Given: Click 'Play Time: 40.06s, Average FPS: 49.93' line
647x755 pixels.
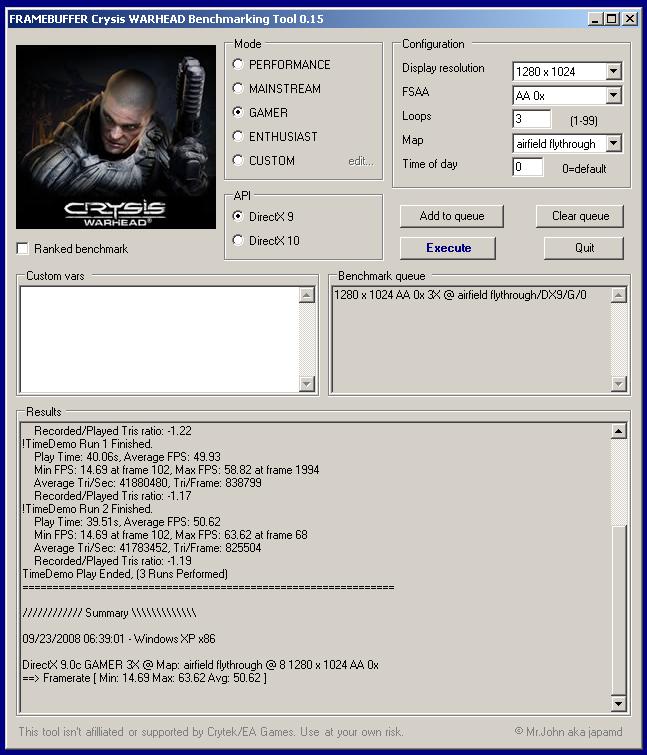Looking at the screenshot, I should coord(127,457).
